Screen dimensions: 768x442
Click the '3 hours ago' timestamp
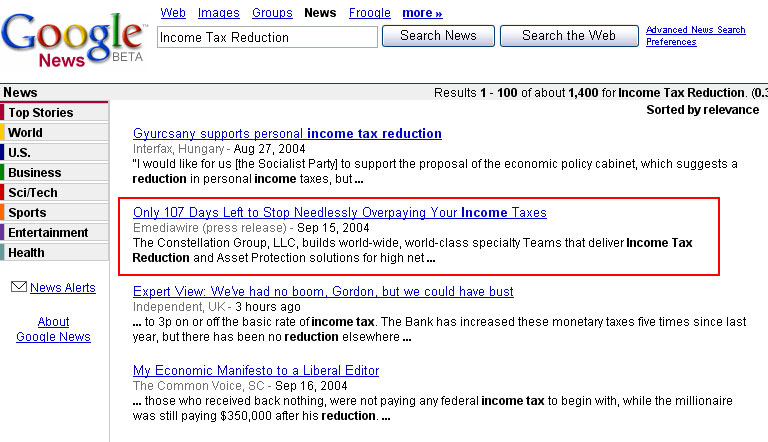(x=268, y=307)
